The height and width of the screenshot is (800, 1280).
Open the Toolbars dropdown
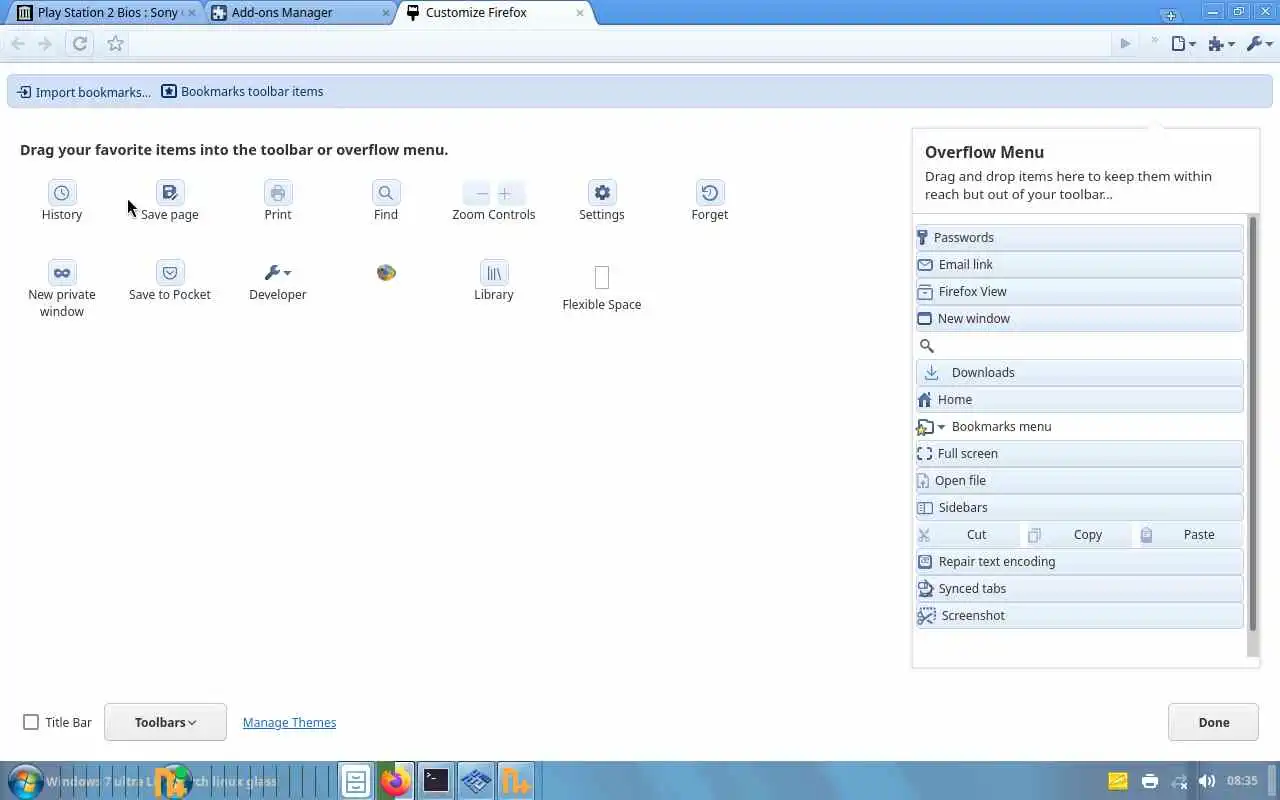coord(165,722)
